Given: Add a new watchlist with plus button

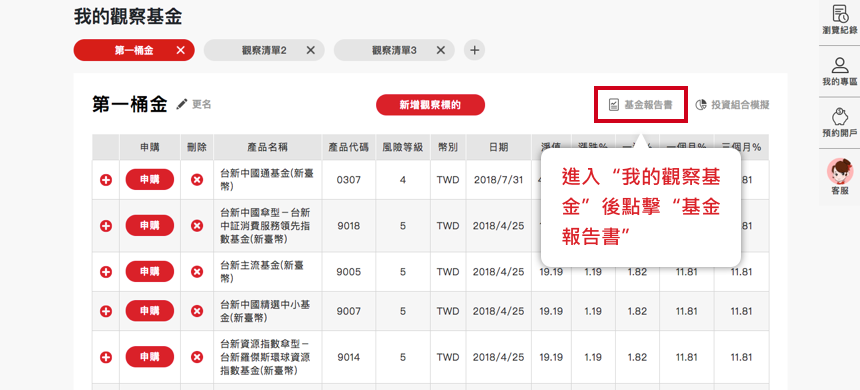Looking at the screenshot, I should [474, 50].
